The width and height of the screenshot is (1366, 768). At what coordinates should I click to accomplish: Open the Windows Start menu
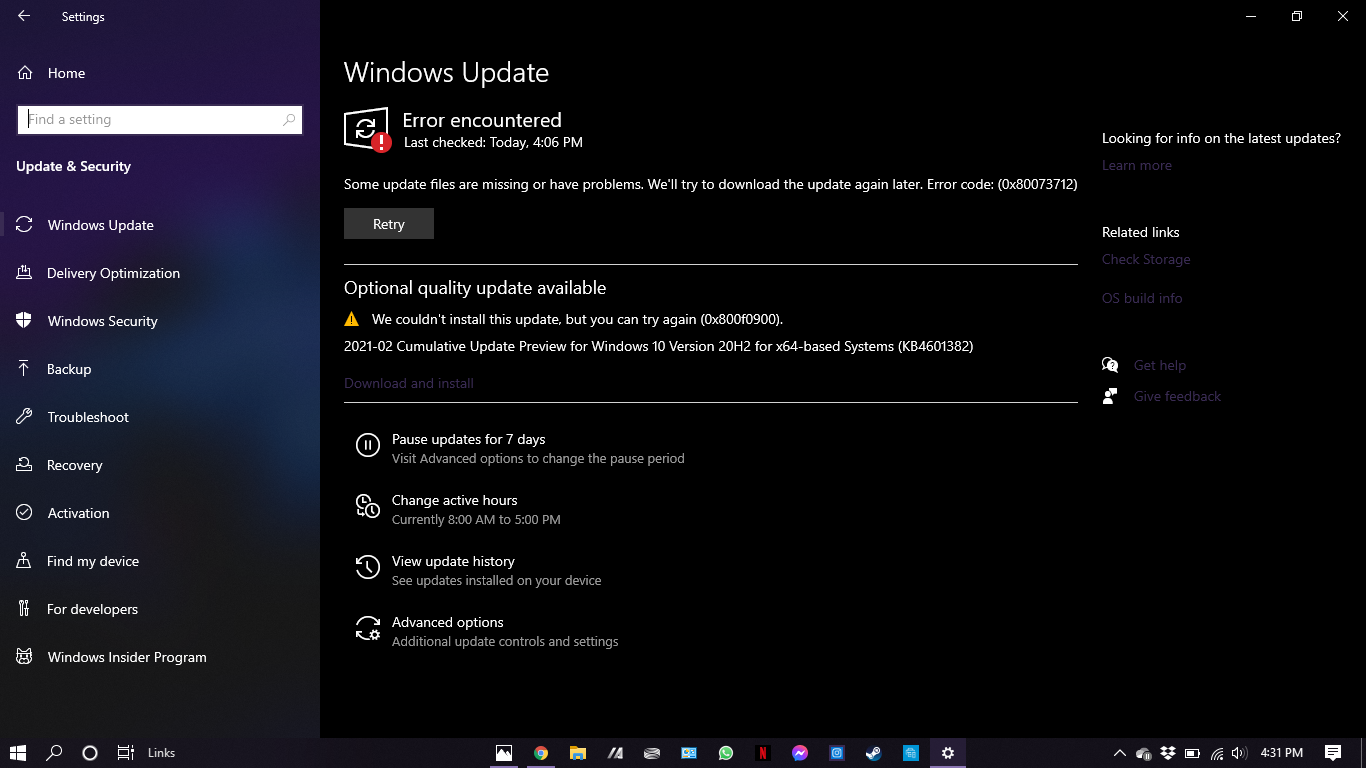pos(18,753)
